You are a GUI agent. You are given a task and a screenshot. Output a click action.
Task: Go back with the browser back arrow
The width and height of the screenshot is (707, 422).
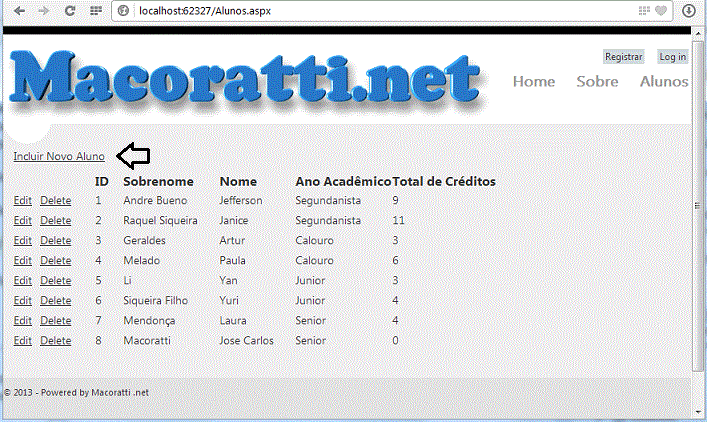(x=19, y=10)
